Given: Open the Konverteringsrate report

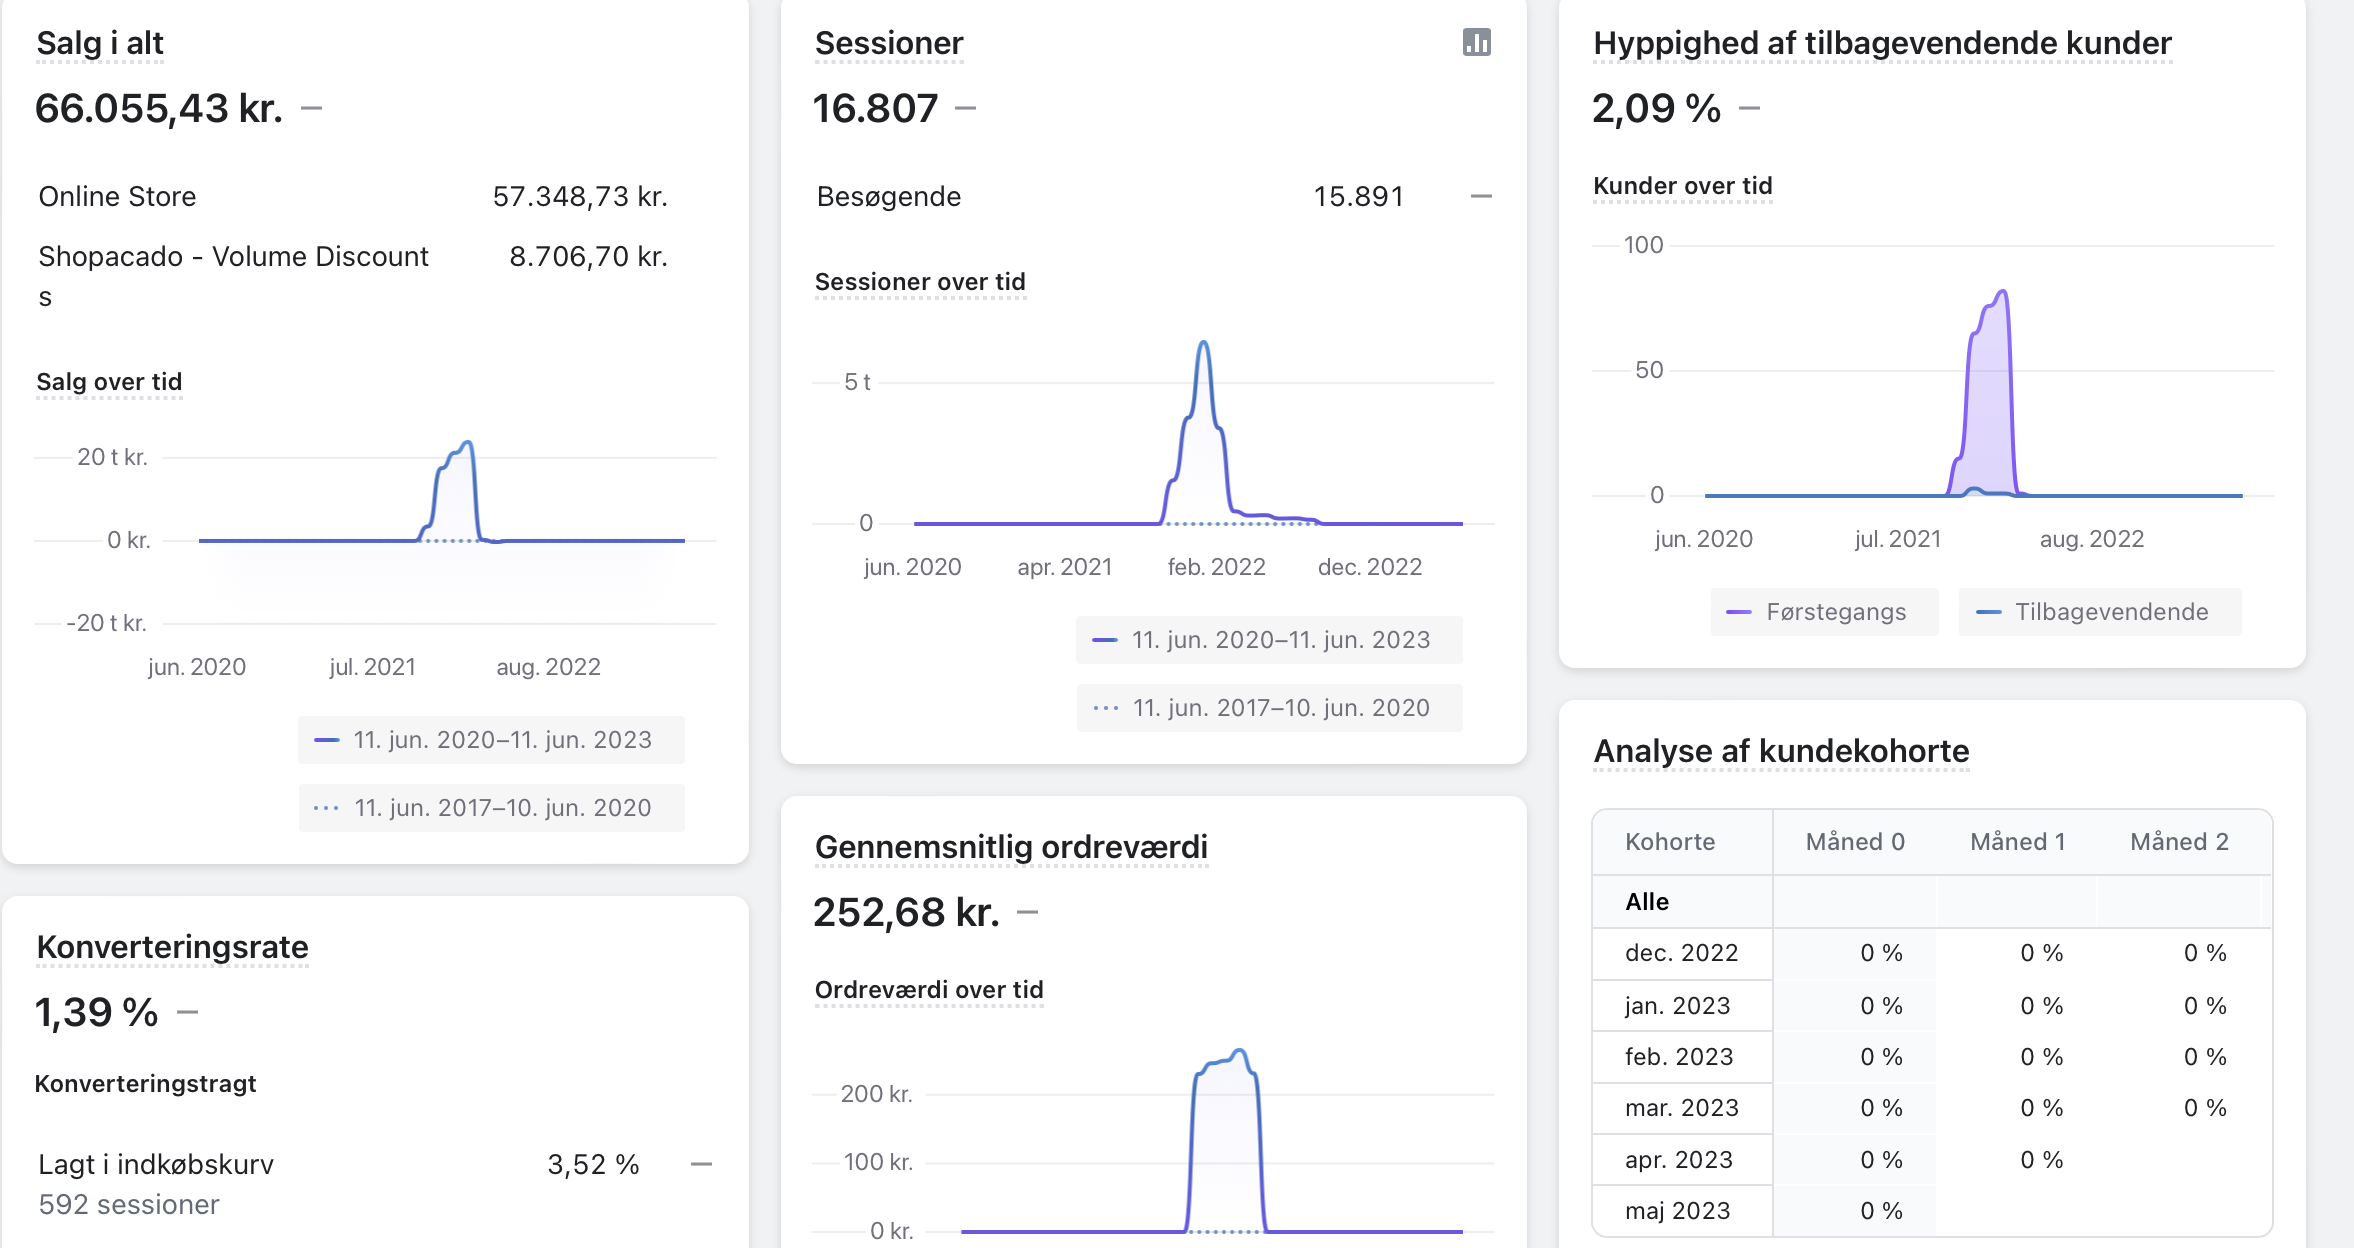Looking at the screenshot, I should coord(172,947).
